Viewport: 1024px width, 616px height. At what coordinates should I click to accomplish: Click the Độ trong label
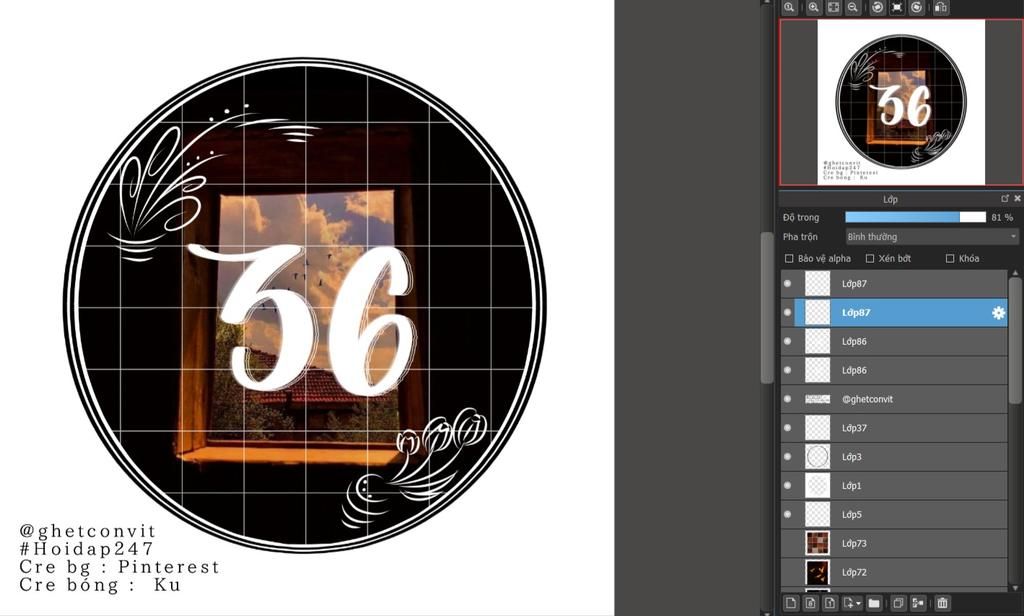pyautogui.click(x=801, y=218)
